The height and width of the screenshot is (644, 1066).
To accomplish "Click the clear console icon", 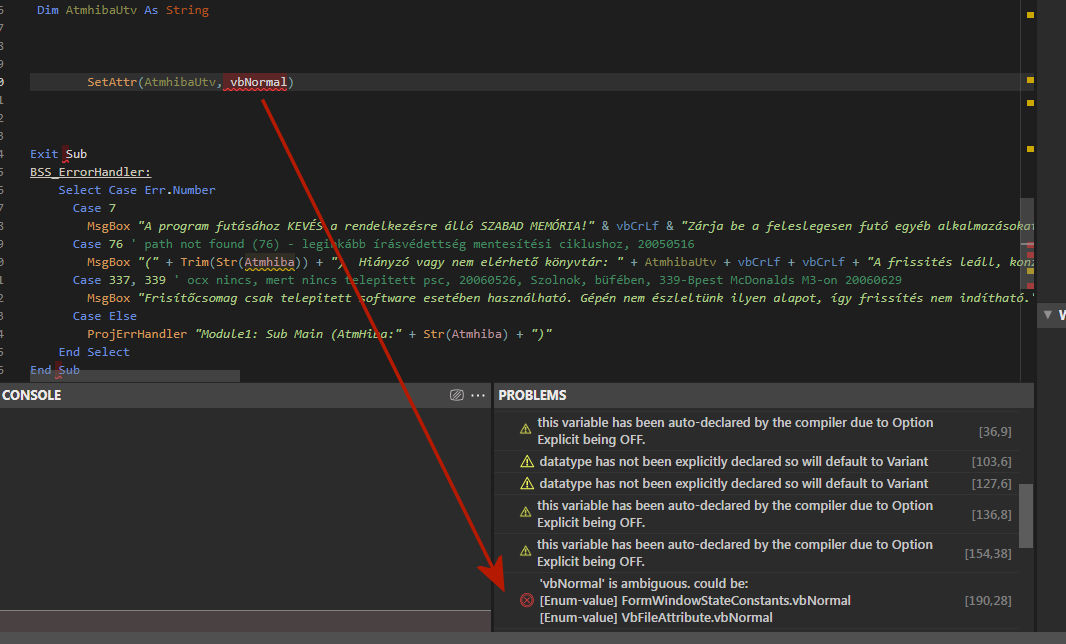I will tap(456, 395).
